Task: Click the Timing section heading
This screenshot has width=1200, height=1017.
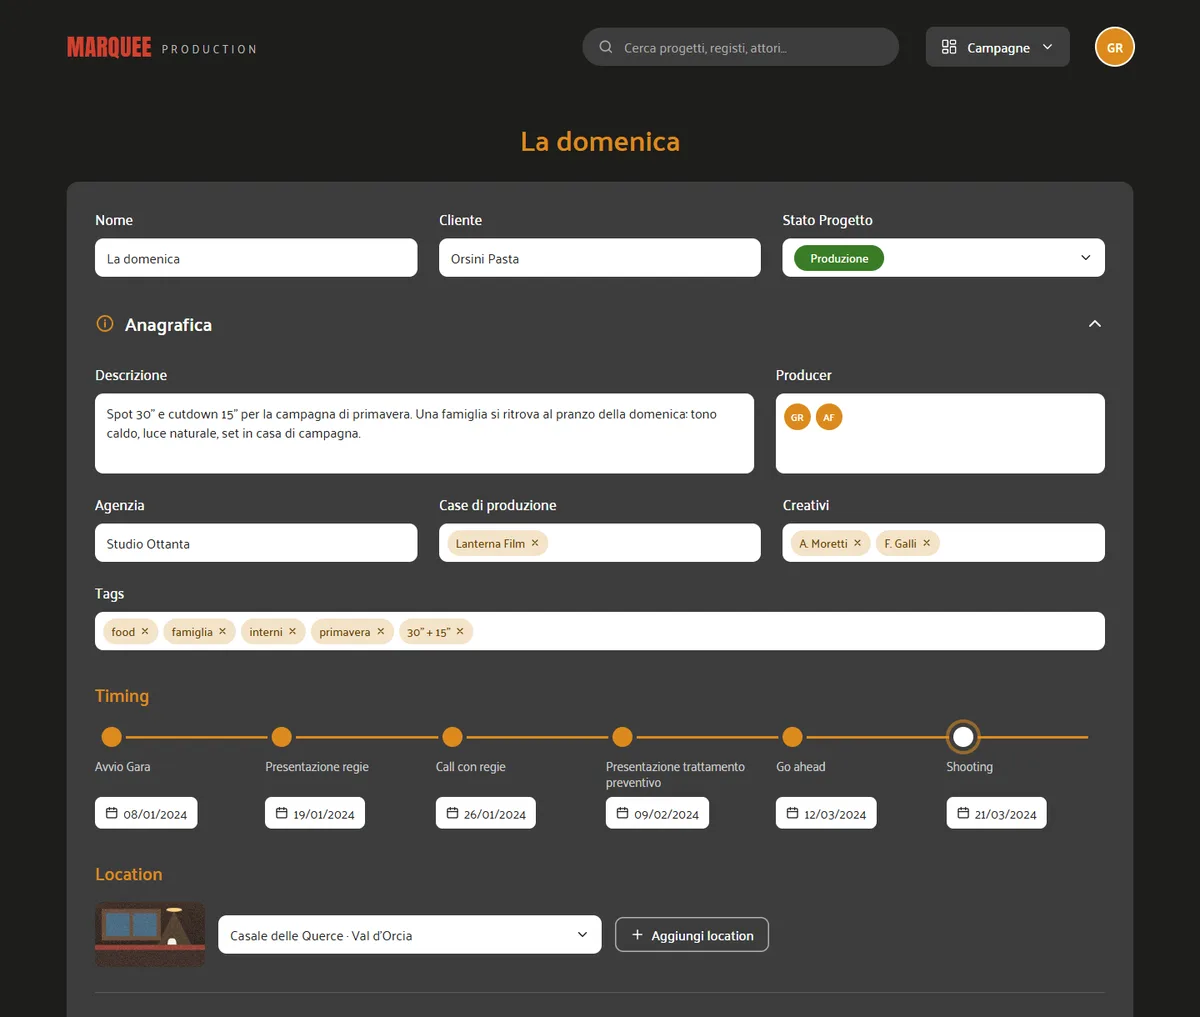Action: (x=122, y=696)
